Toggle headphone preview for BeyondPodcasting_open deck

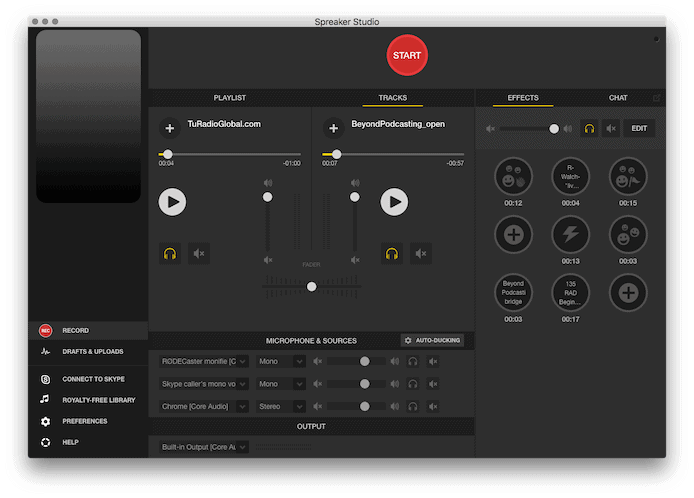click(x=392, y=254)
